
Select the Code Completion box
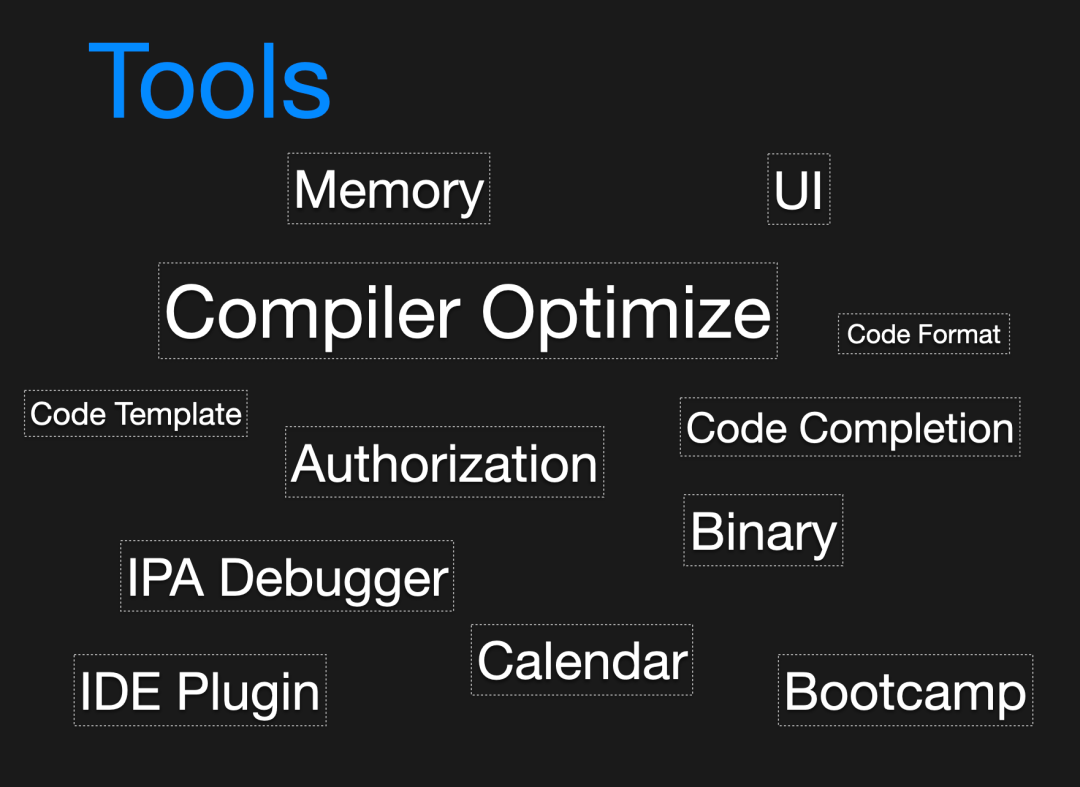click(x=849, y=428)
